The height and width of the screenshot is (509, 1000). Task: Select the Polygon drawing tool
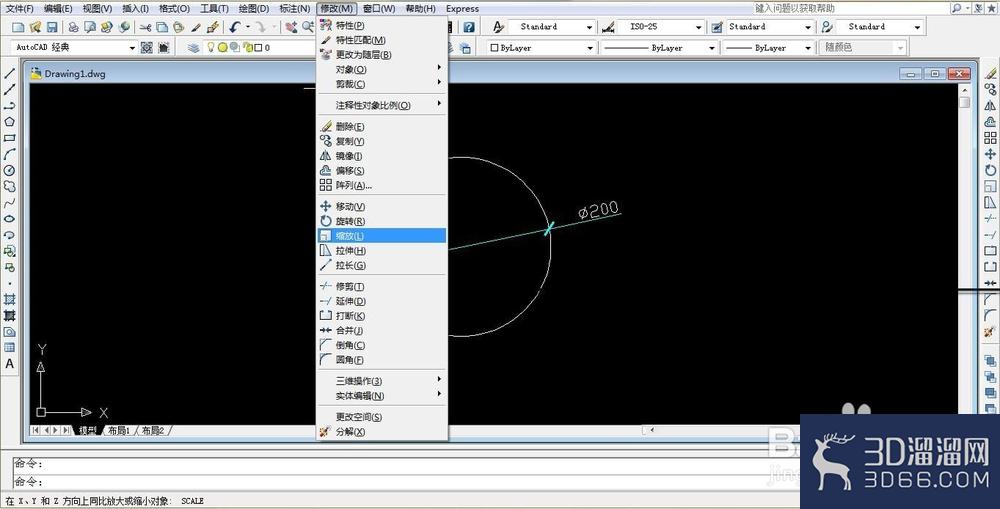pyautogui.click(x=10, y=122)
